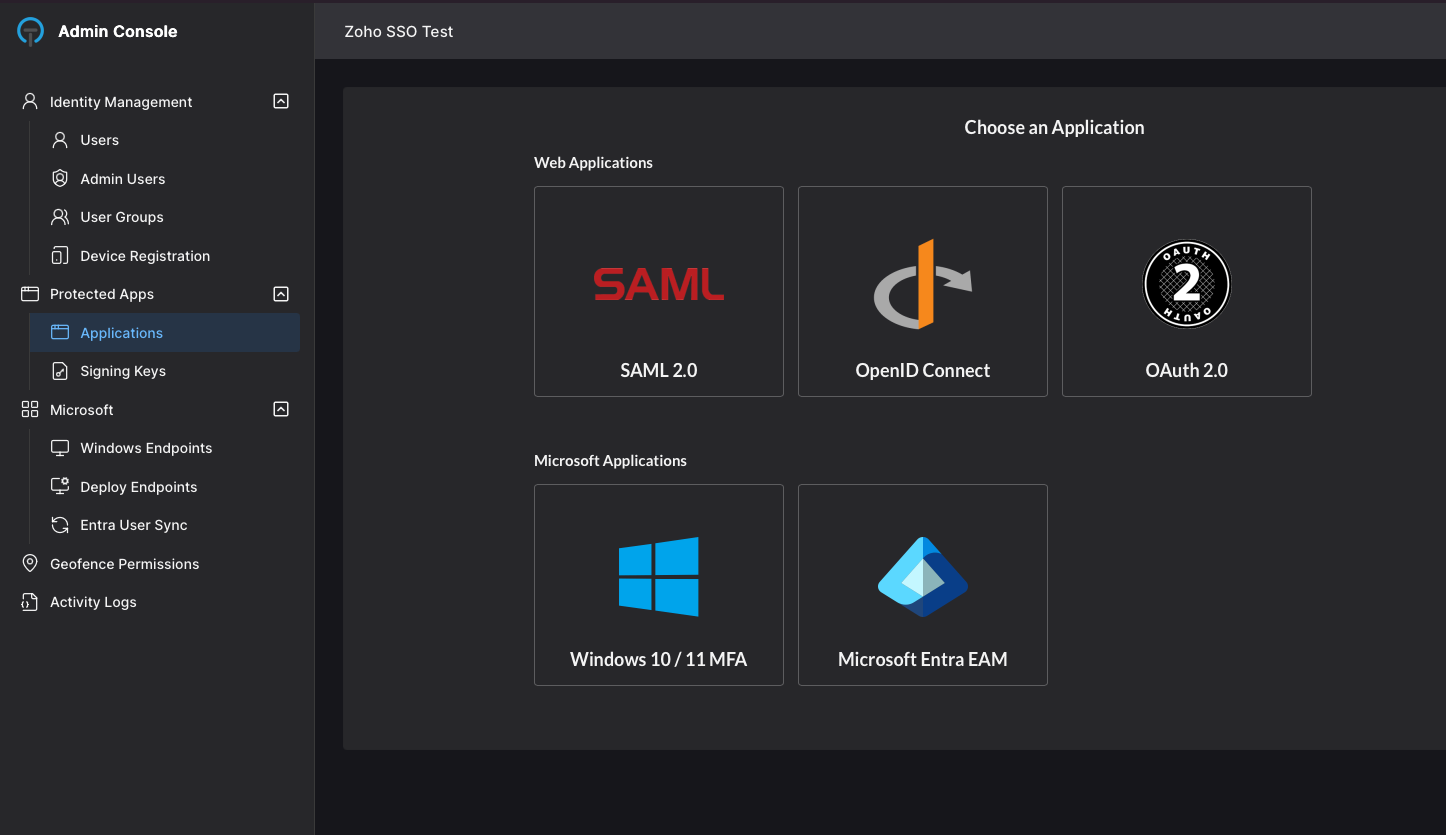Click the blue Windows logo
This screenshot has width=1446, height=835.
(659, 577)
